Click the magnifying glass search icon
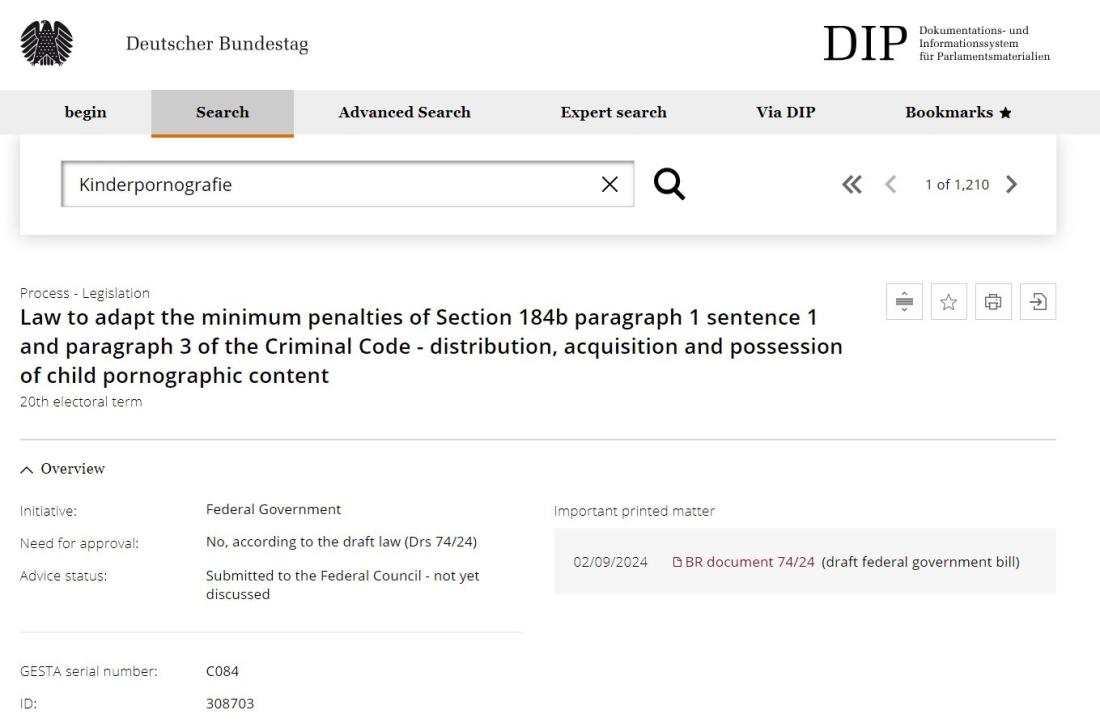 [x=669, y=184]
